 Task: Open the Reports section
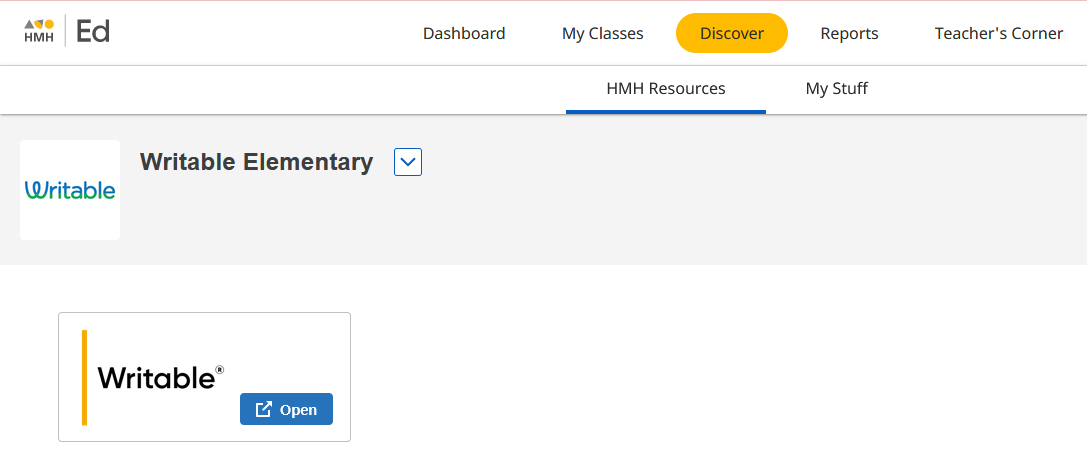(849, 33)
